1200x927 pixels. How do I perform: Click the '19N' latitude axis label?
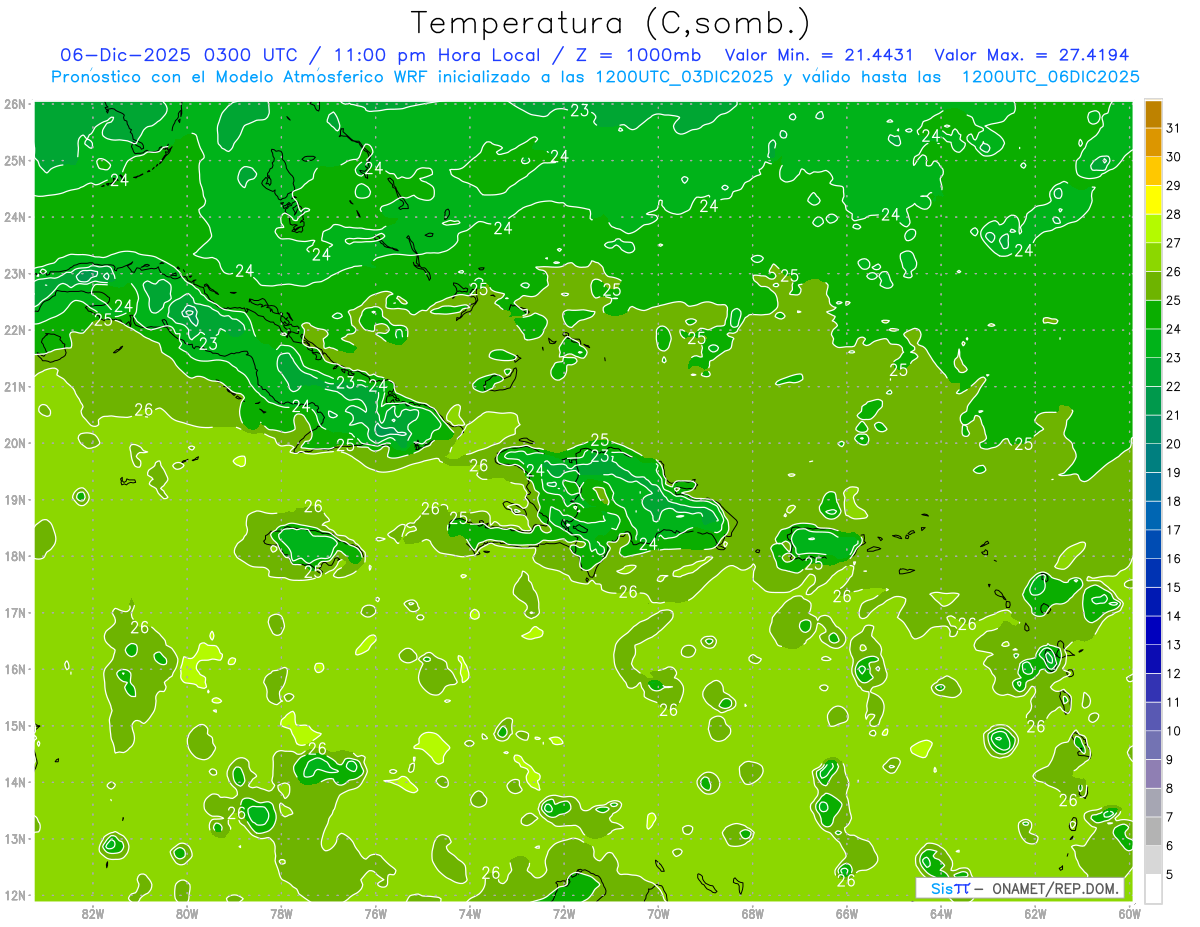(x=15, y=500)
